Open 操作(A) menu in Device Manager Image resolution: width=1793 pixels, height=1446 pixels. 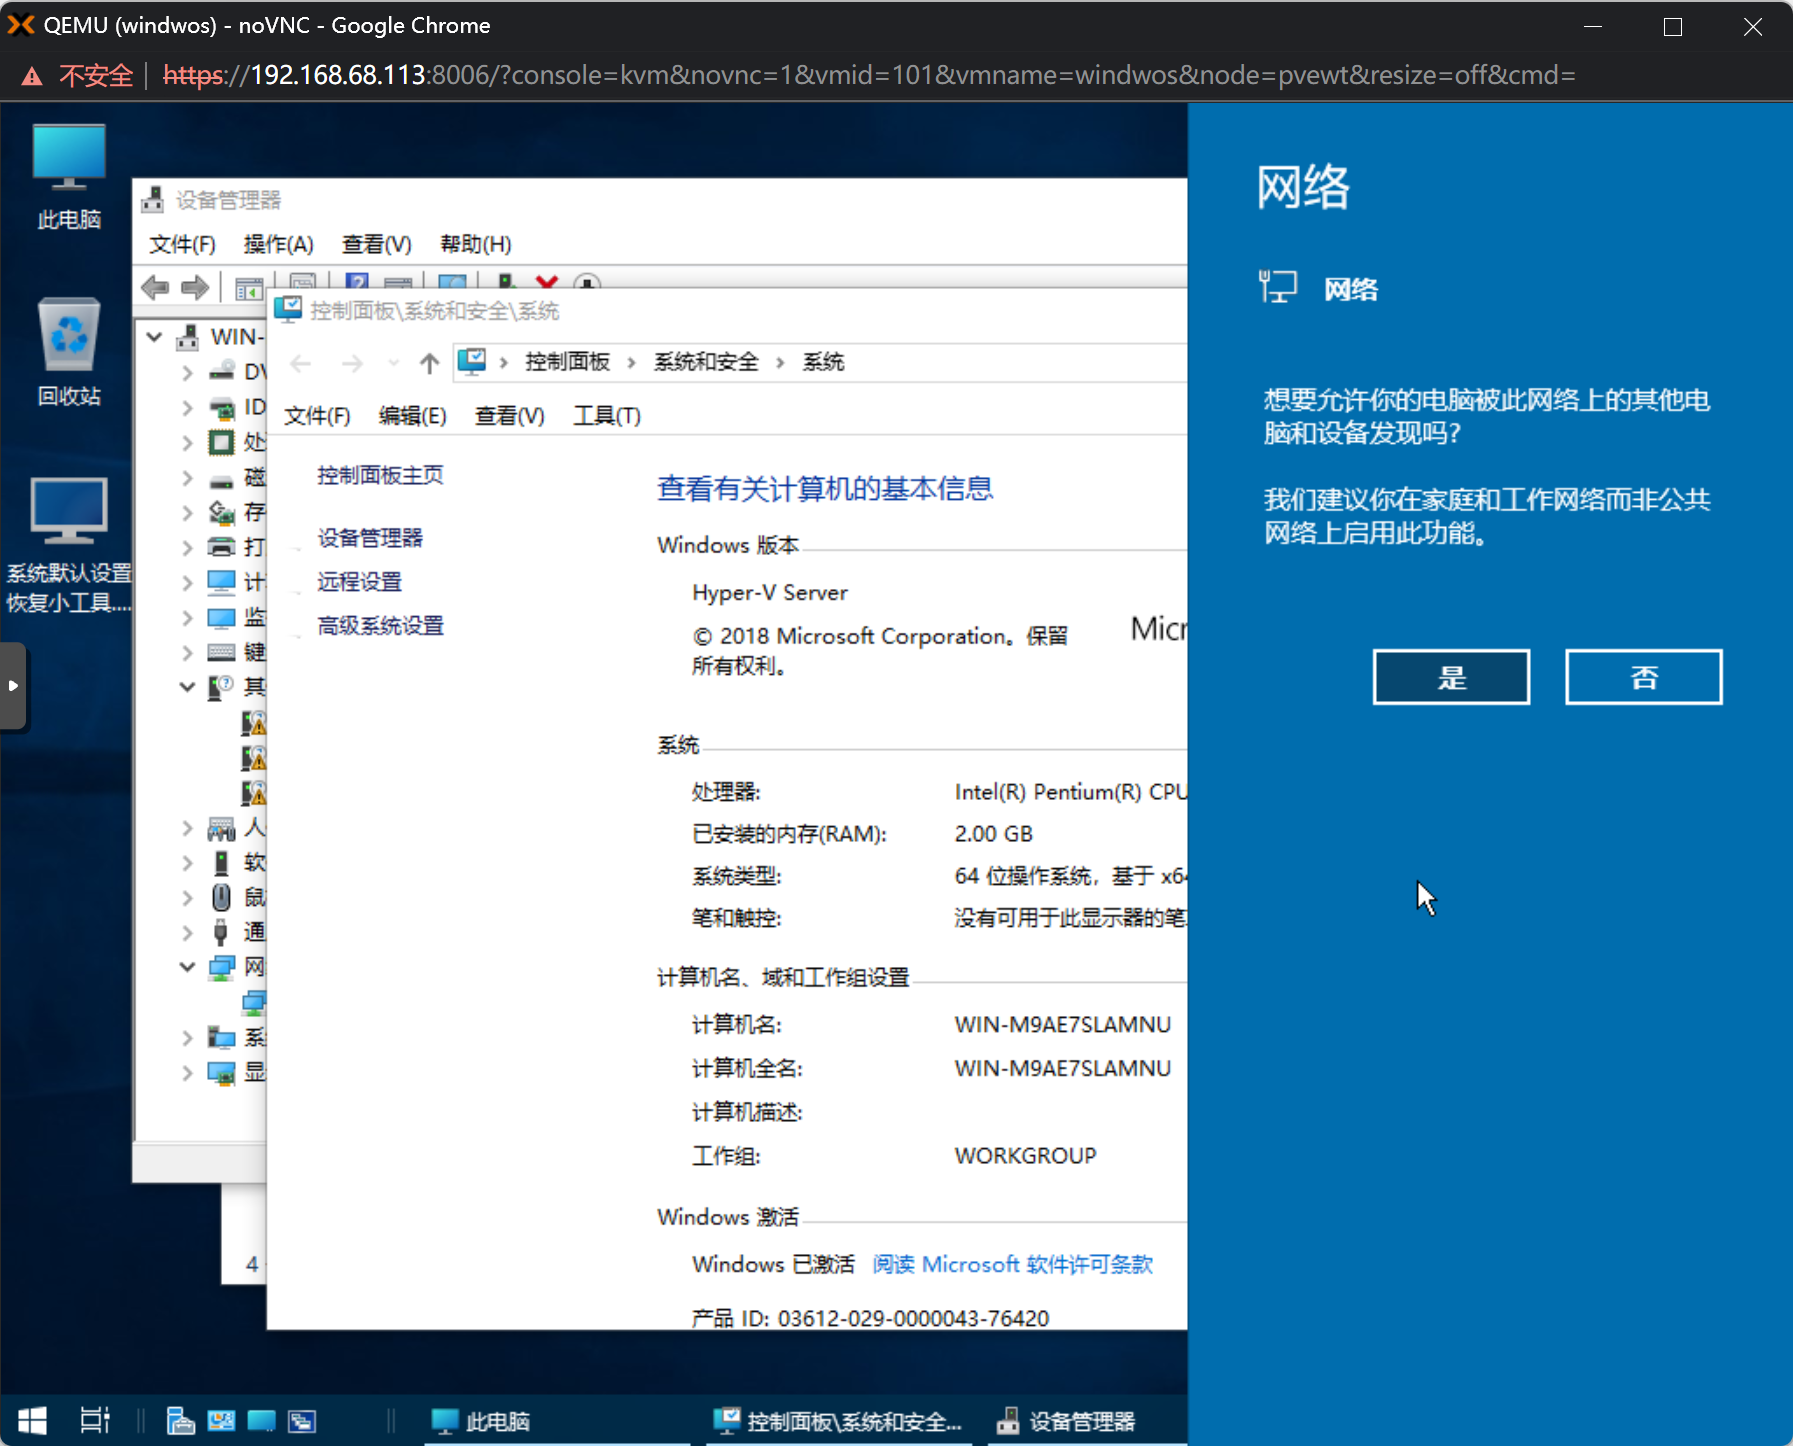tap(278, 244)
